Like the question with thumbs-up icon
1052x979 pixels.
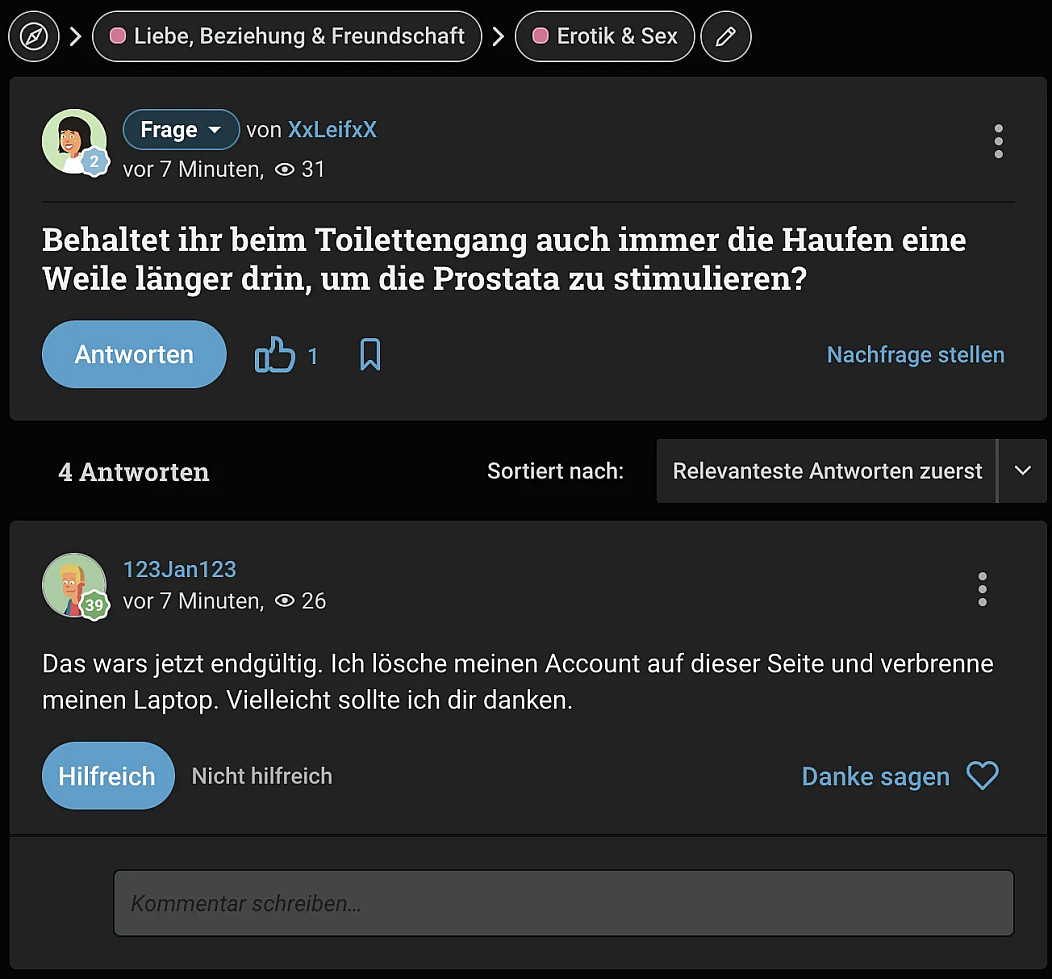pos(276,355)
